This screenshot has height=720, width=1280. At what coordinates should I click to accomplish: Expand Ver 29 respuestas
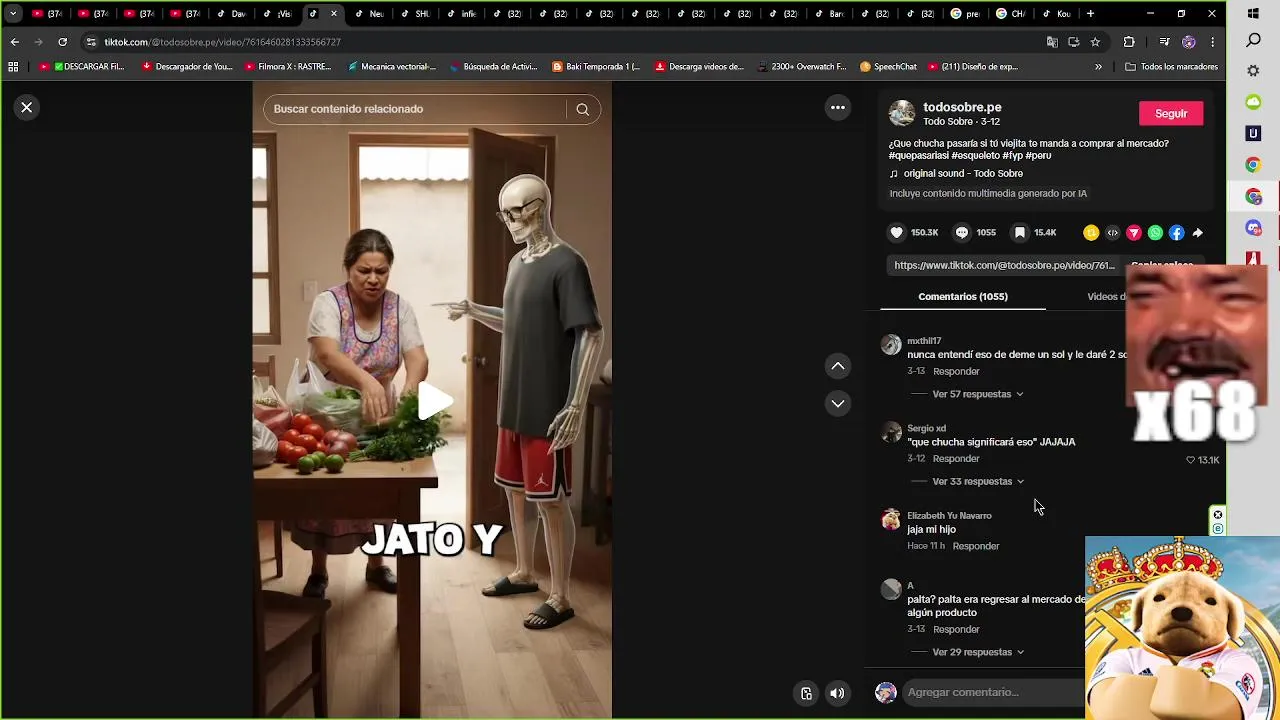coord(977,652)
